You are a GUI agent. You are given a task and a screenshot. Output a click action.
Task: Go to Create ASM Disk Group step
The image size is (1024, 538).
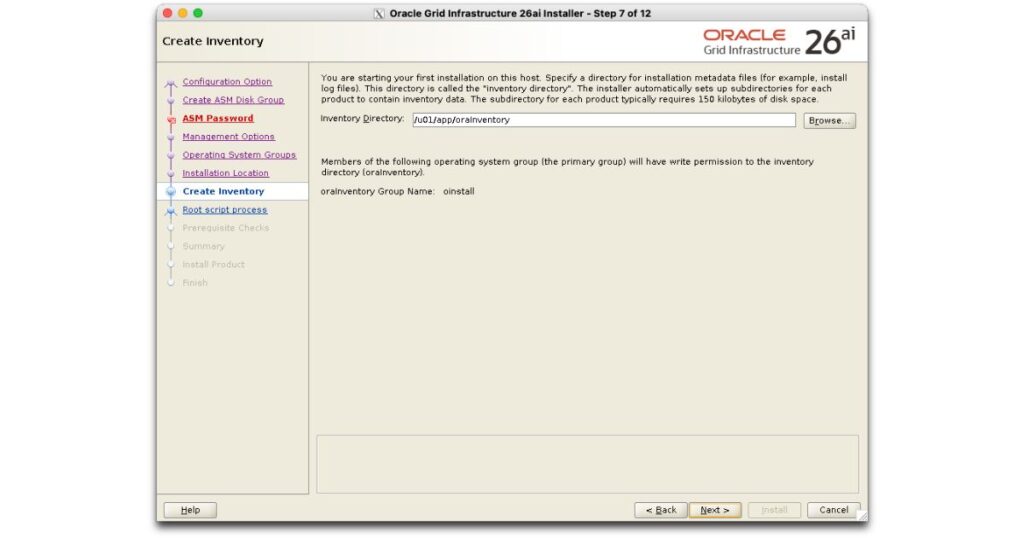tap(233, 100)
